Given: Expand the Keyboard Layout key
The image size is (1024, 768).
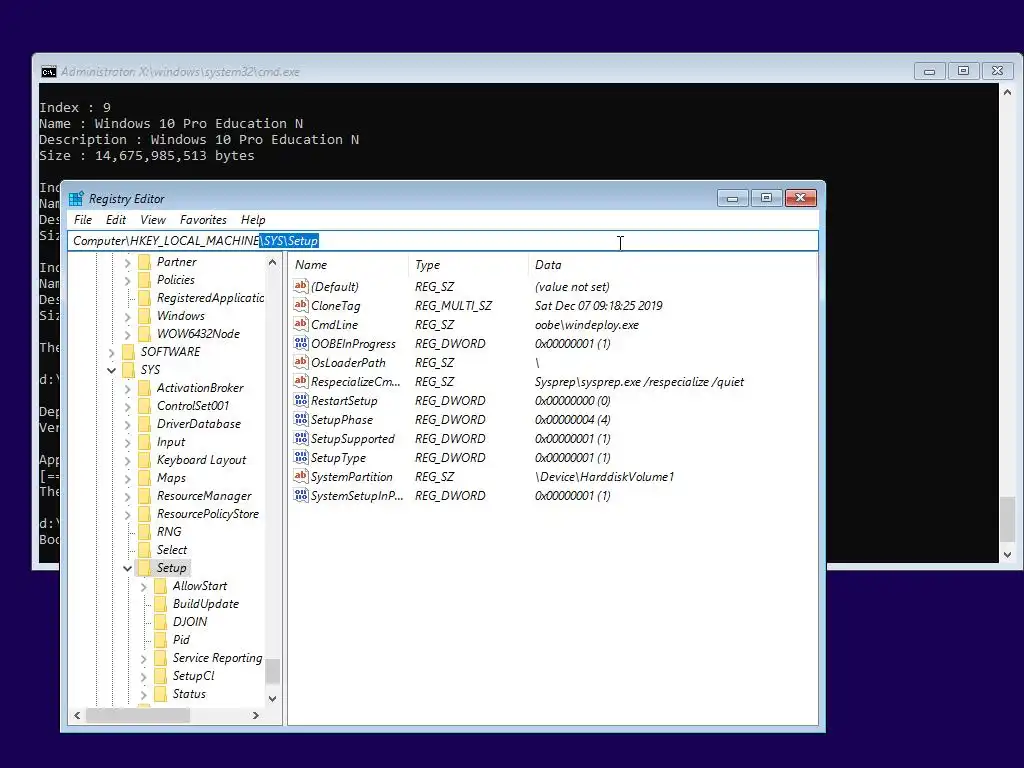Looking at the screenshot, I should click(x=127, y=460).
